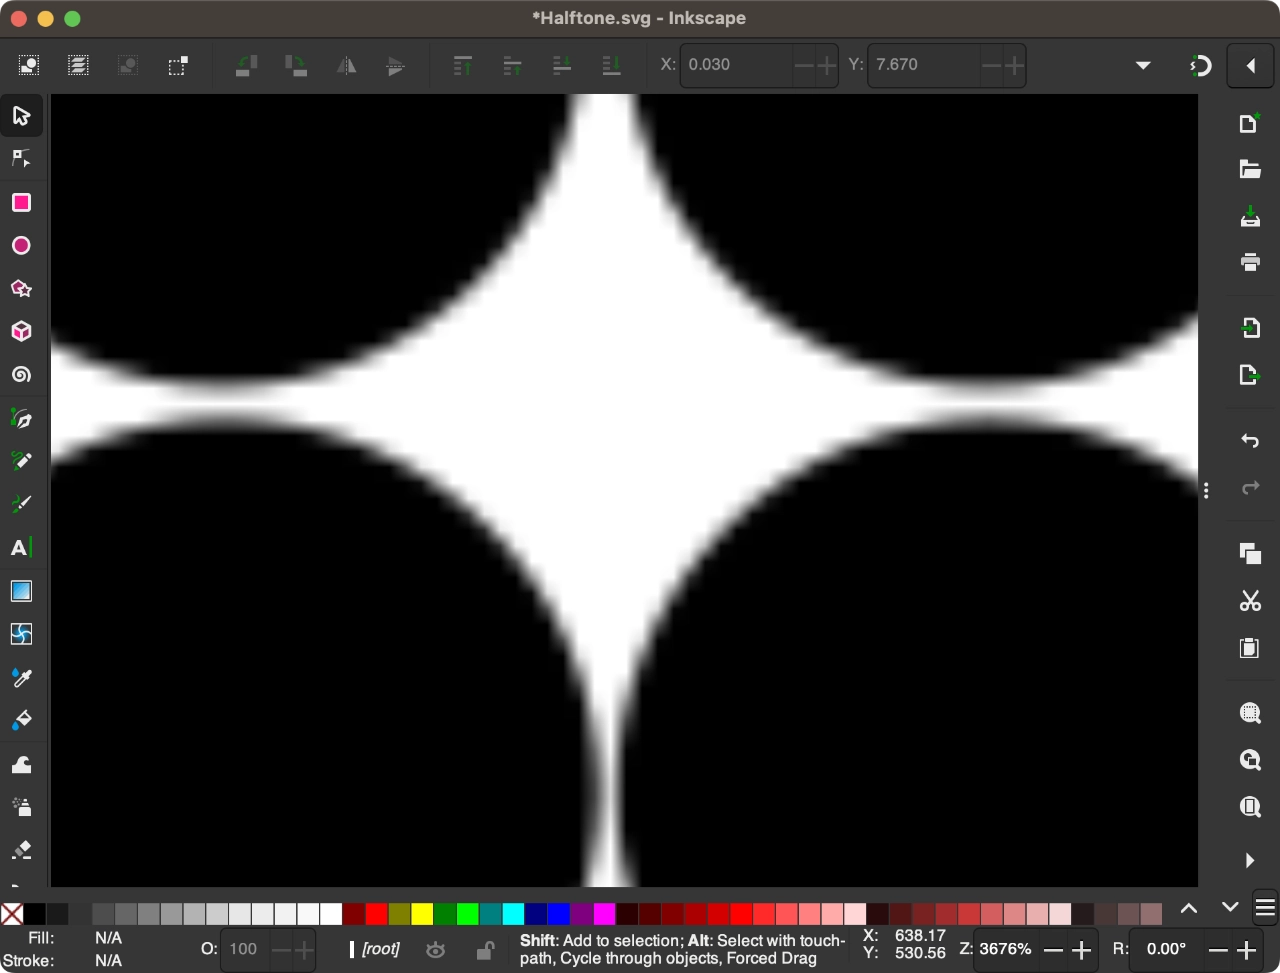Toggle root layer visibility eye
The height and width of the screenshot is (973, 1280).
(436, 950)
